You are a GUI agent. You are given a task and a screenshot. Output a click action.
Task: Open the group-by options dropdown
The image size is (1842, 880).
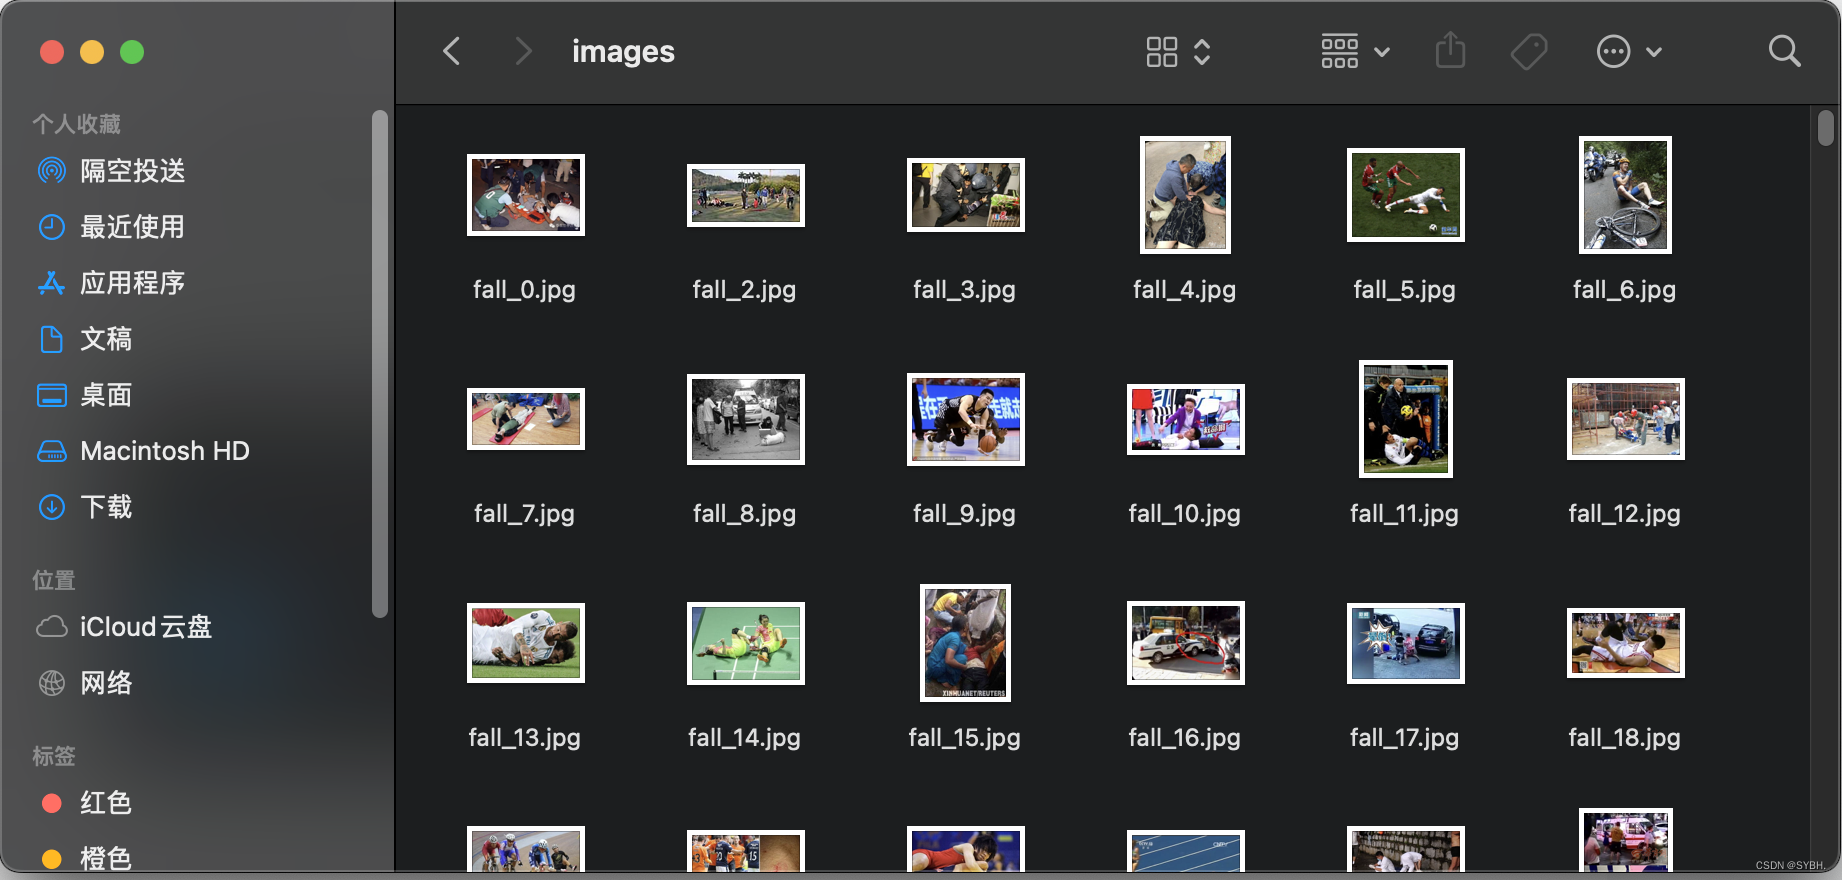click(x=1355, y=51)
